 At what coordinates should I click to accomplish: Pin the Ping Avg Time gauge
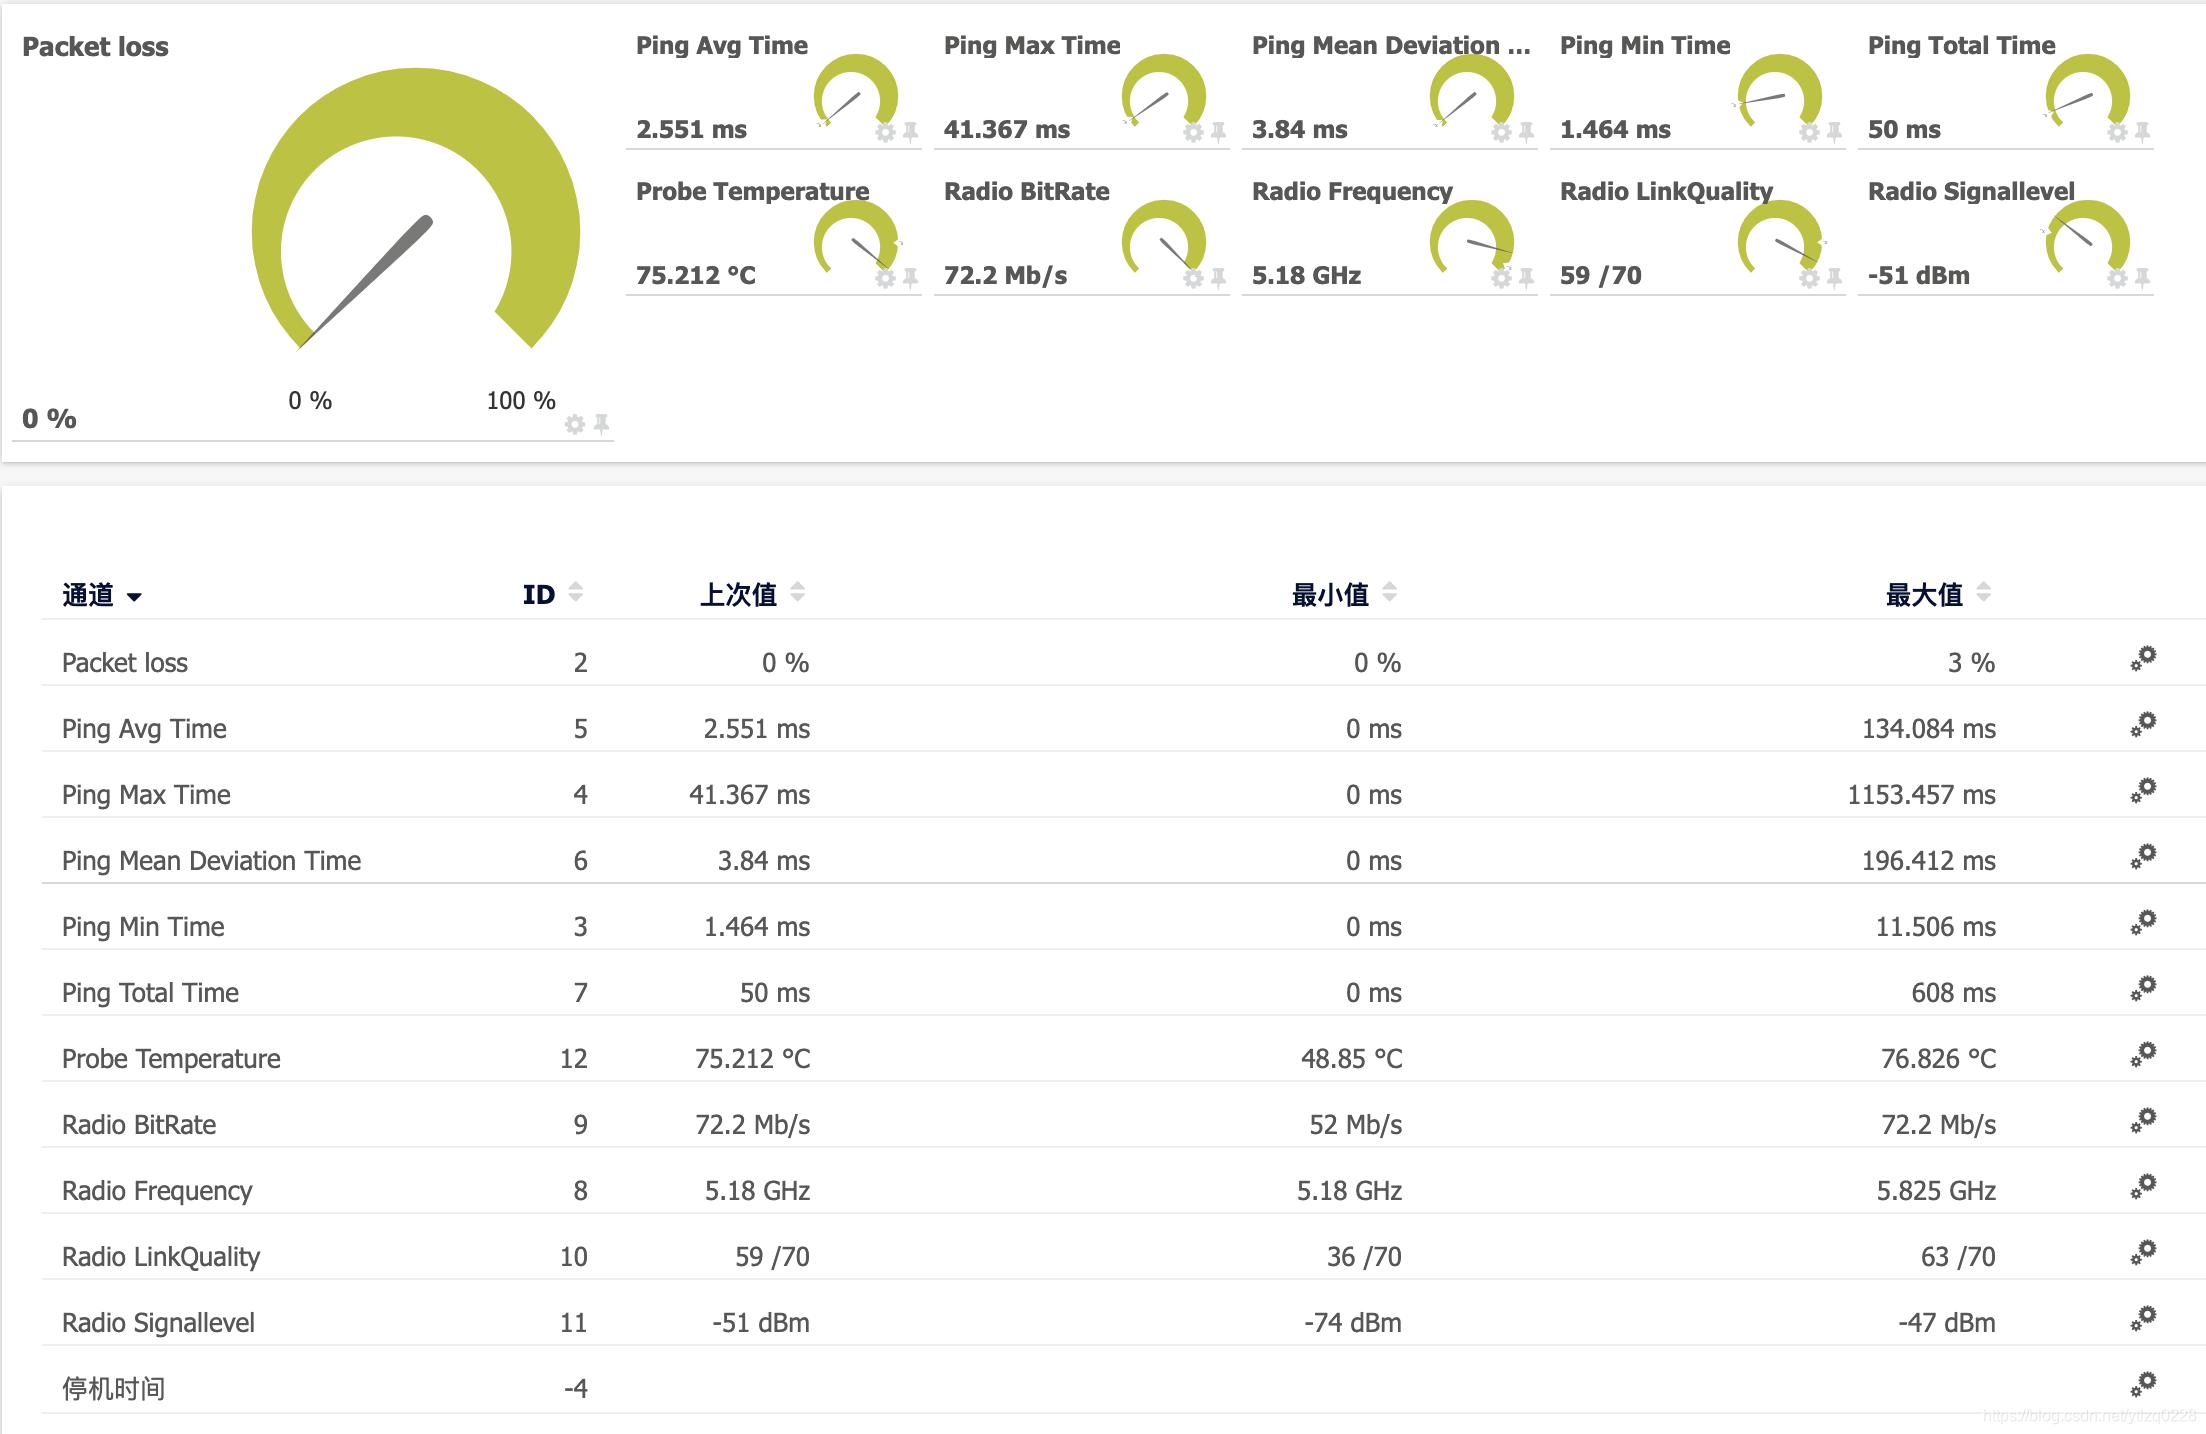910,131
